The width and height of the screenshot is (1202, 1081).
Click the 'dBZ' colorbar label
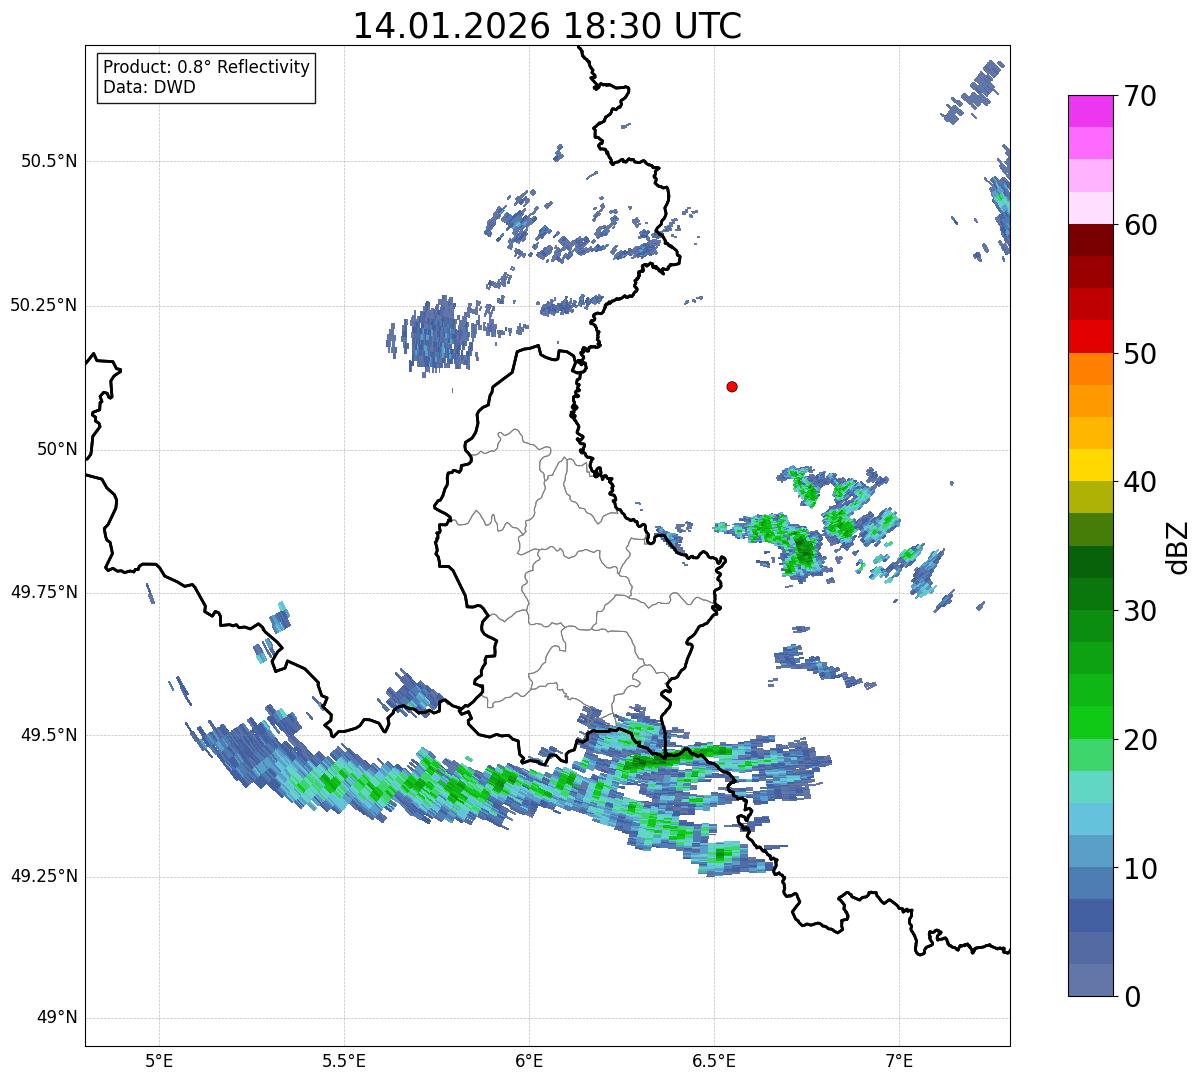1178,546
